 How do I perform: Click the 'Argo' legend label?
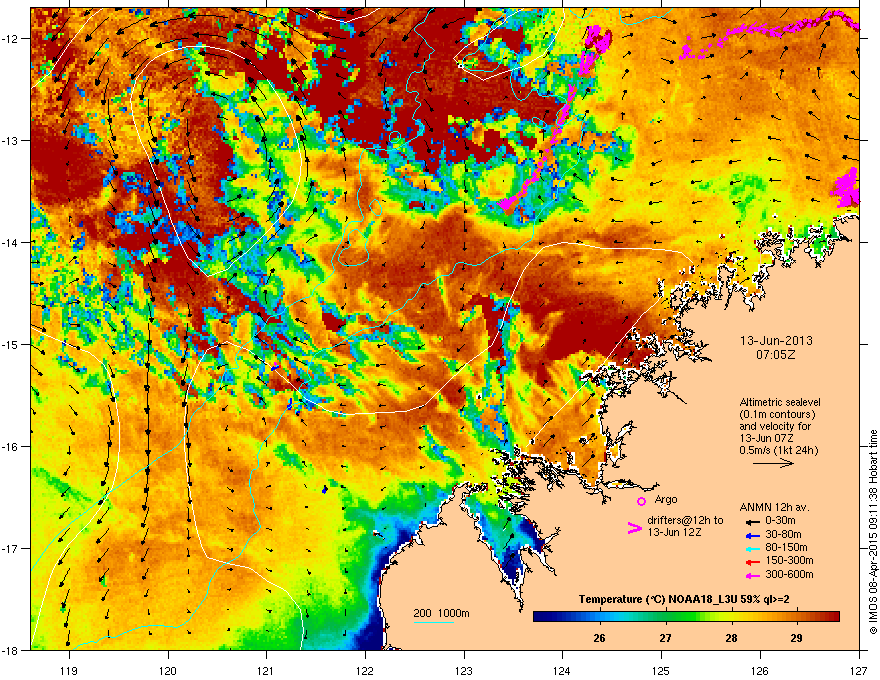click(x=666, y=499)
